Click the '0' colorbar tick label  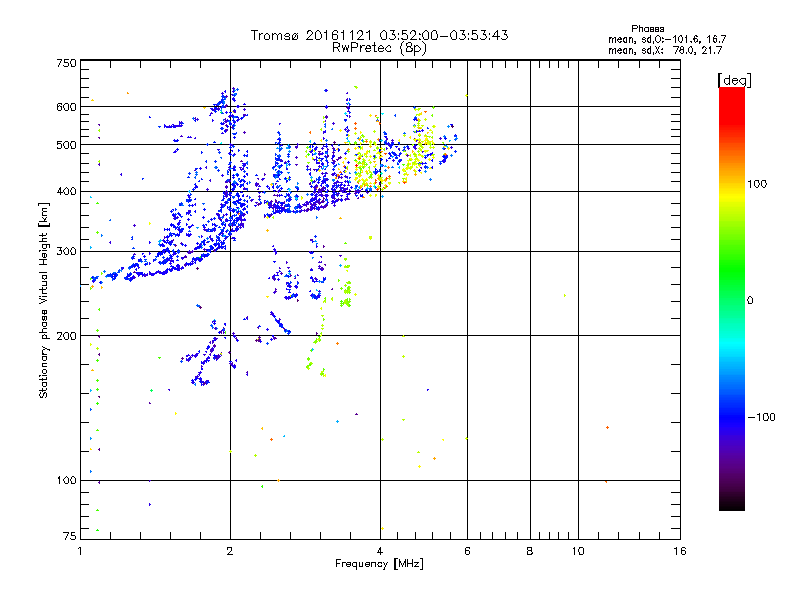point(750,301)
